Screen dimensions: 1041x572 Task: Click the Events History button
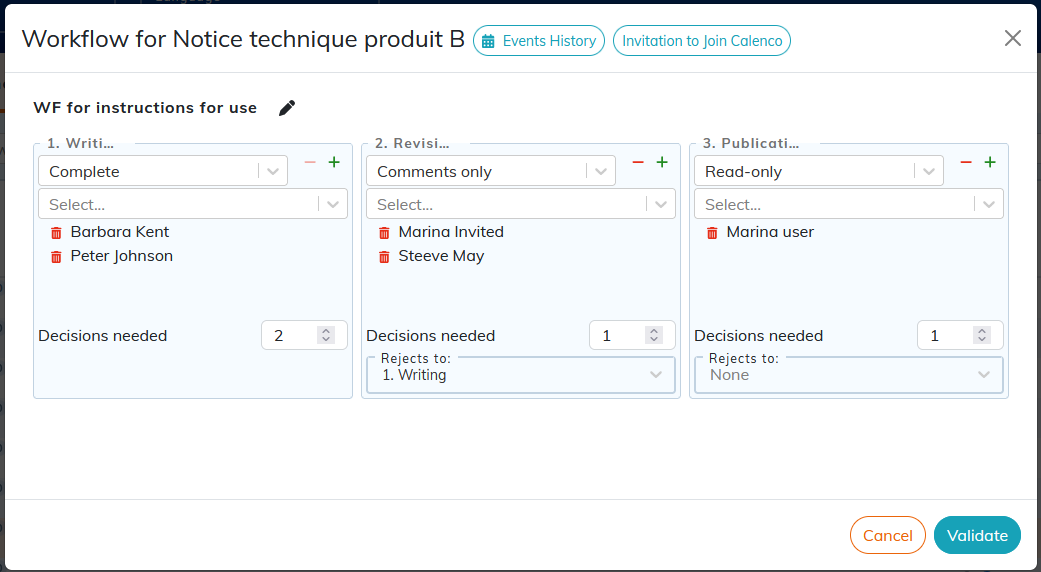[x=538, y=41]
